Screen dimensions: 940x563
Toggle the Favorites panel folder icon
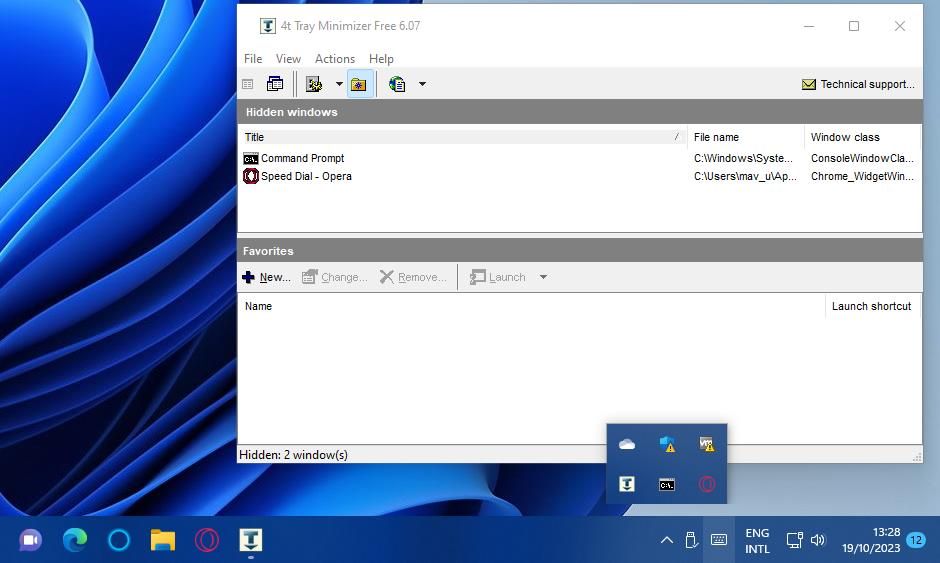pos(359,85)
